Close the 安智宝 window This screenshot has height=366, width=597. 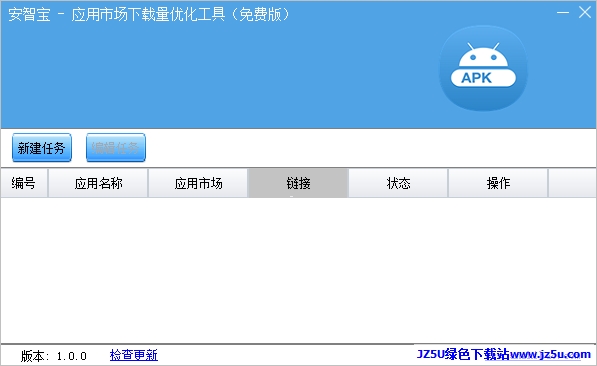pos(585,13)
